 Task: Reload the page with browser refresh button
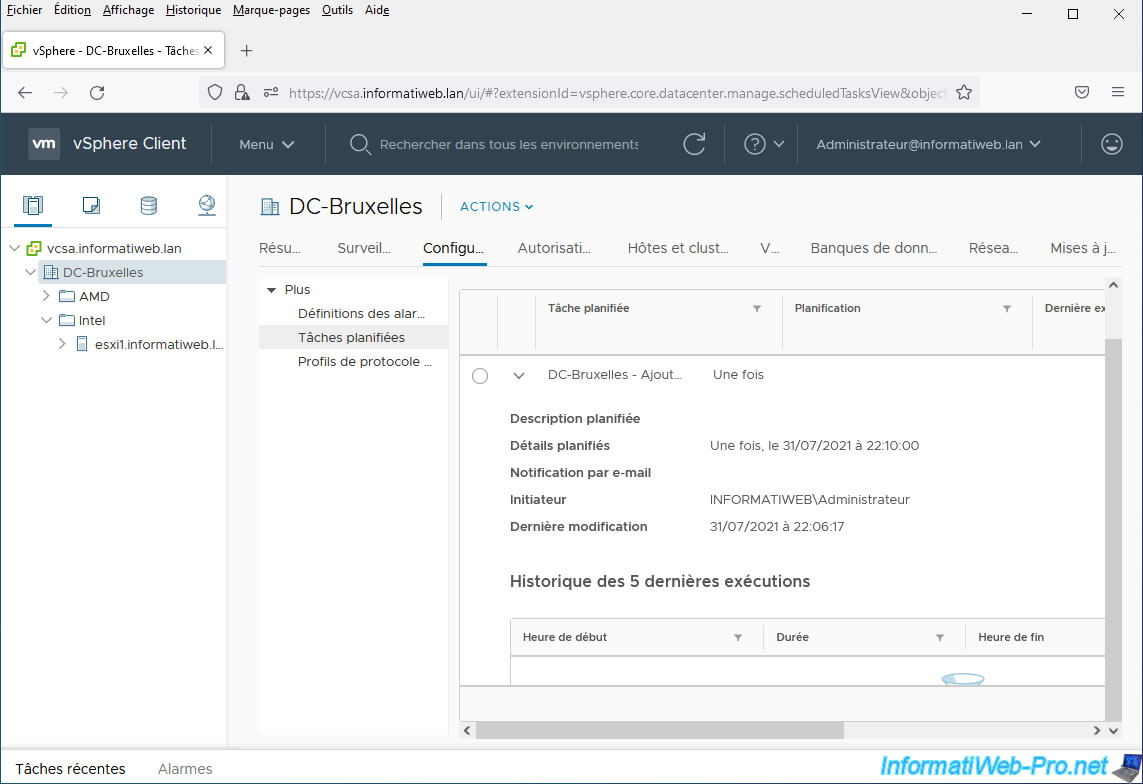(97, 93)
